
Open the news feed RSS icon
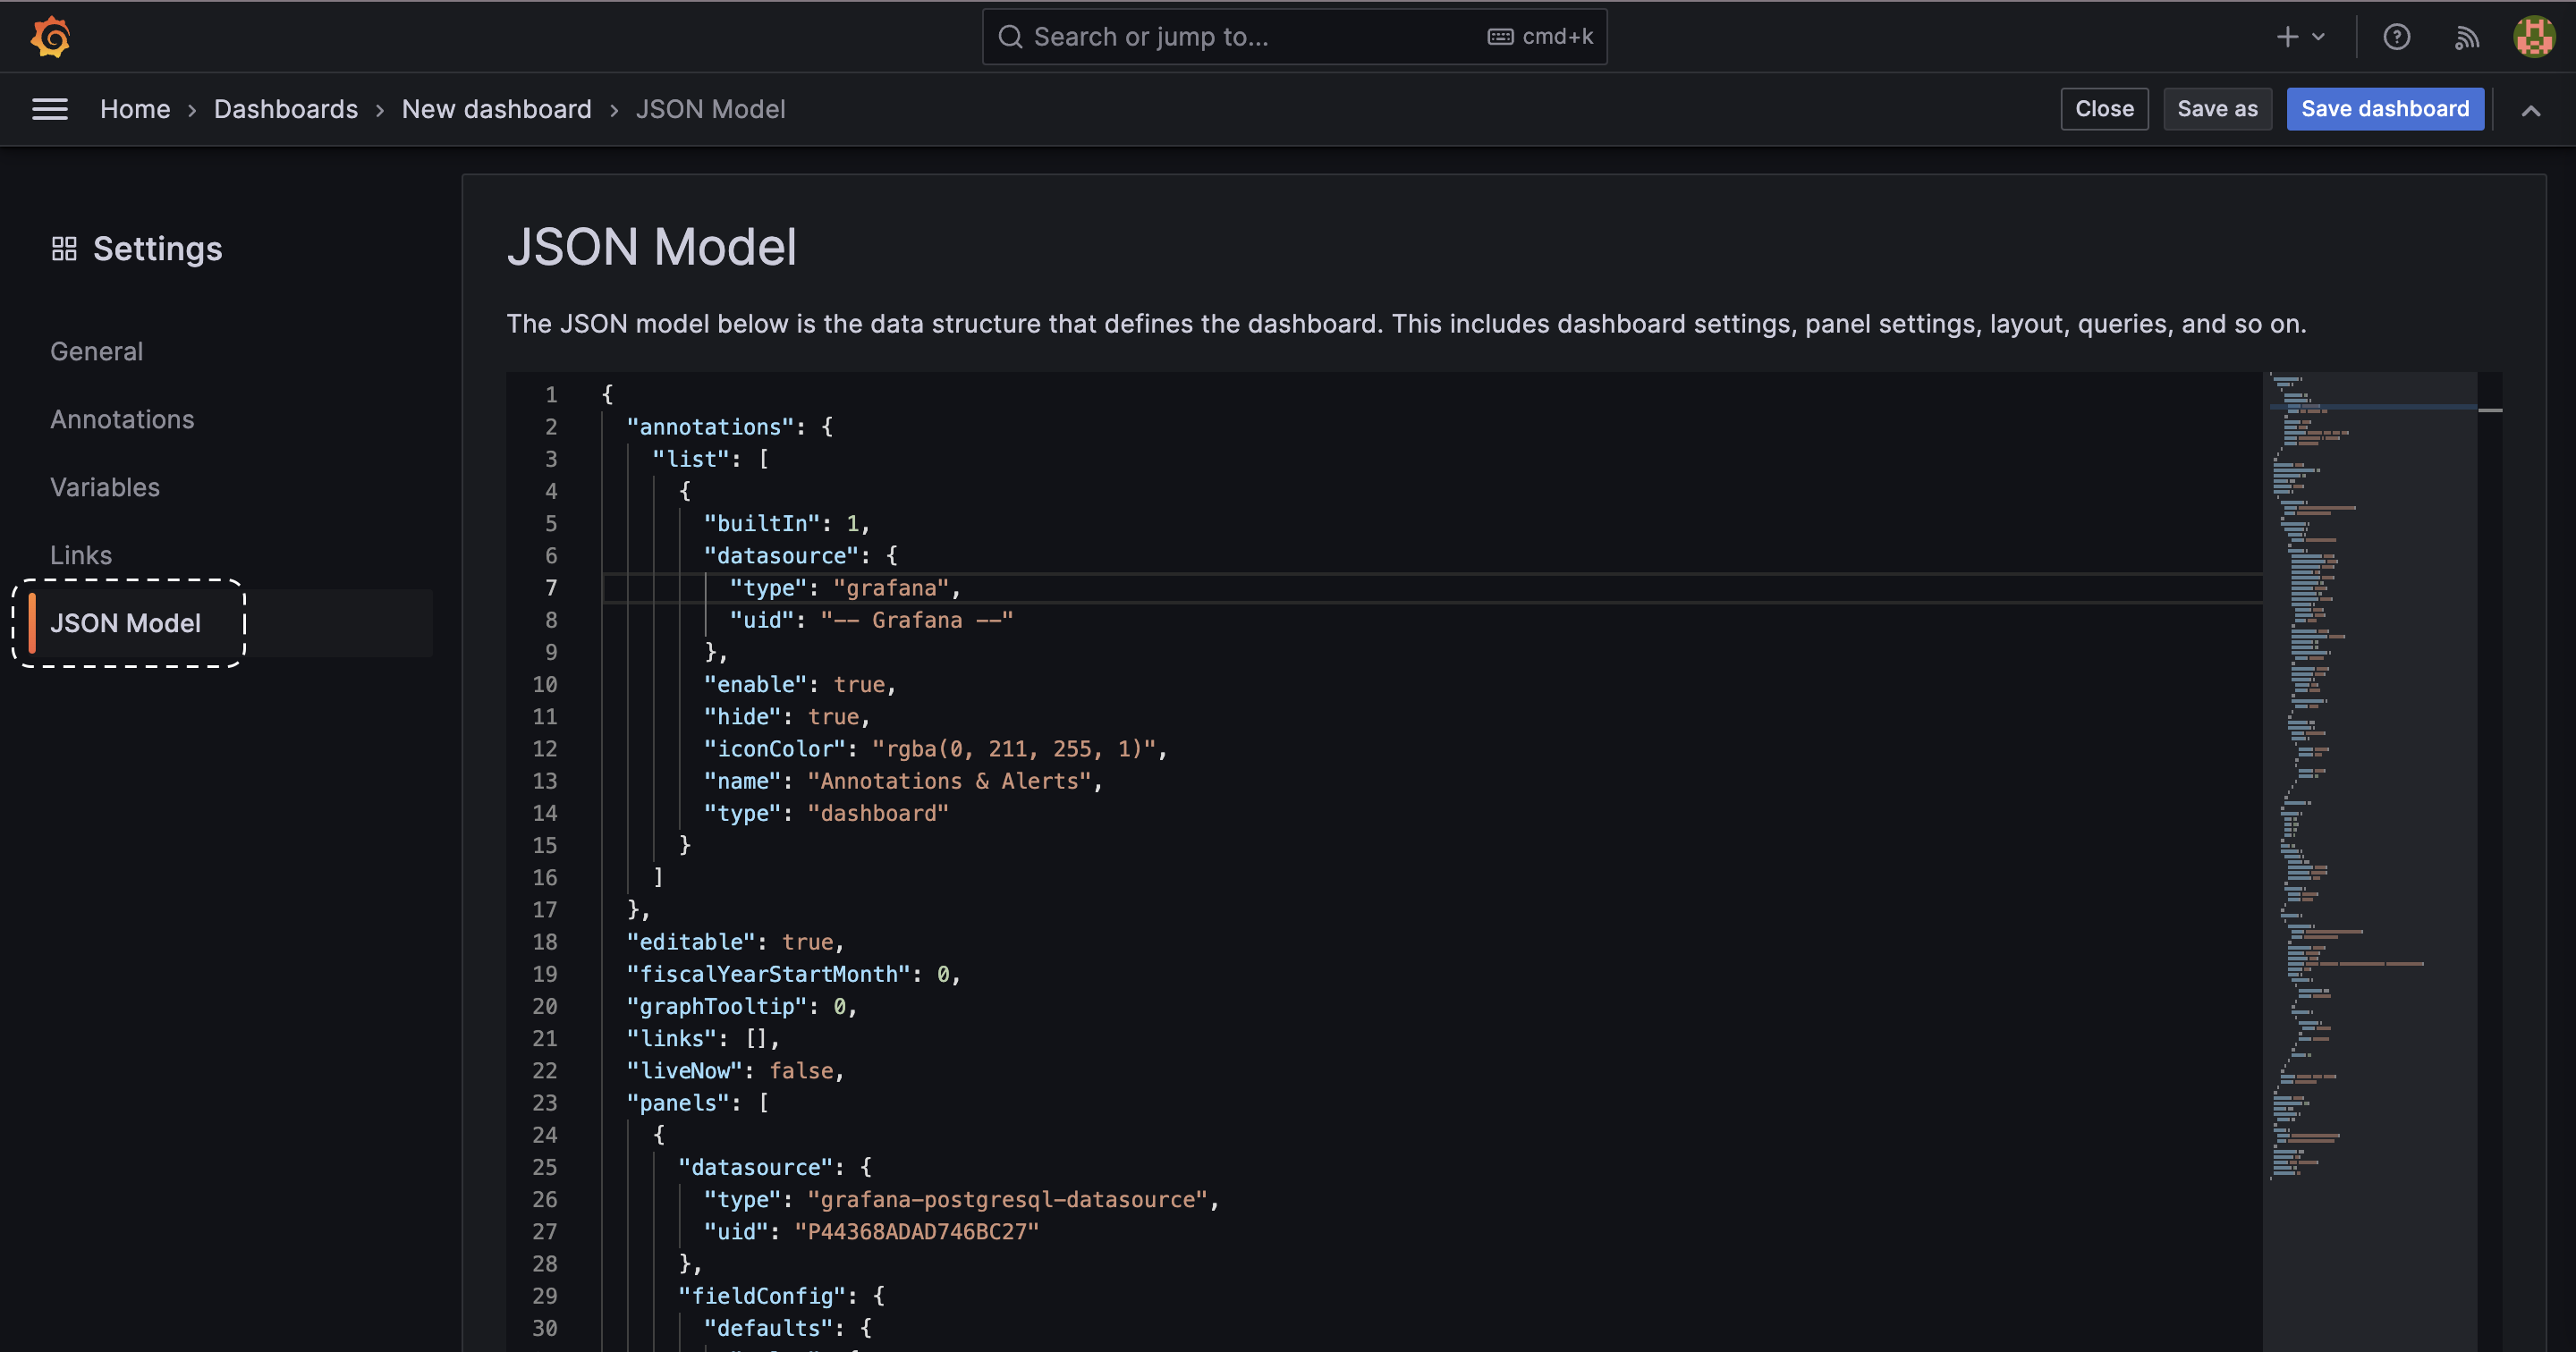pos(2467,38)
